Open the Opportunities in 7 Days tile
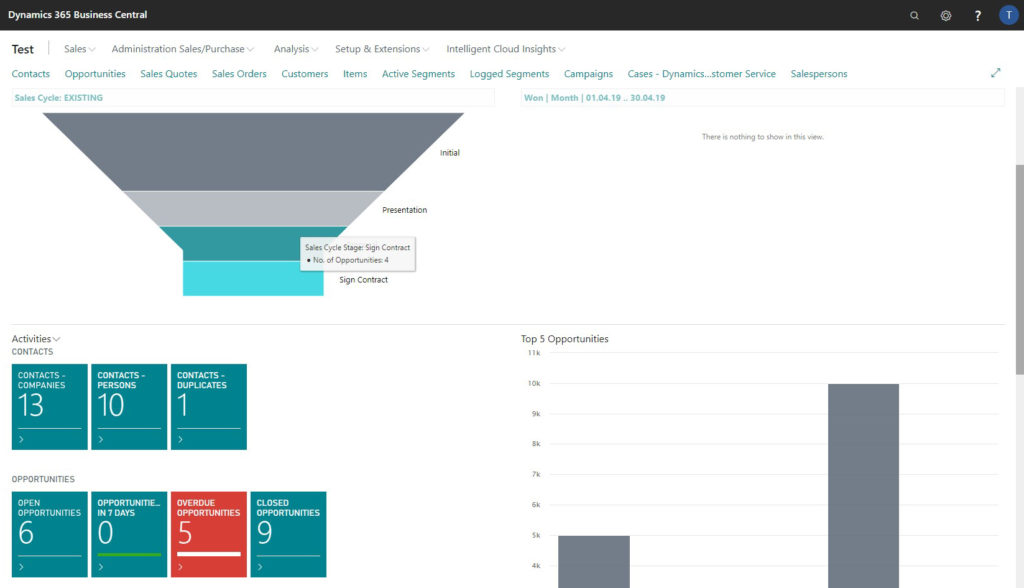 [129, 534]
